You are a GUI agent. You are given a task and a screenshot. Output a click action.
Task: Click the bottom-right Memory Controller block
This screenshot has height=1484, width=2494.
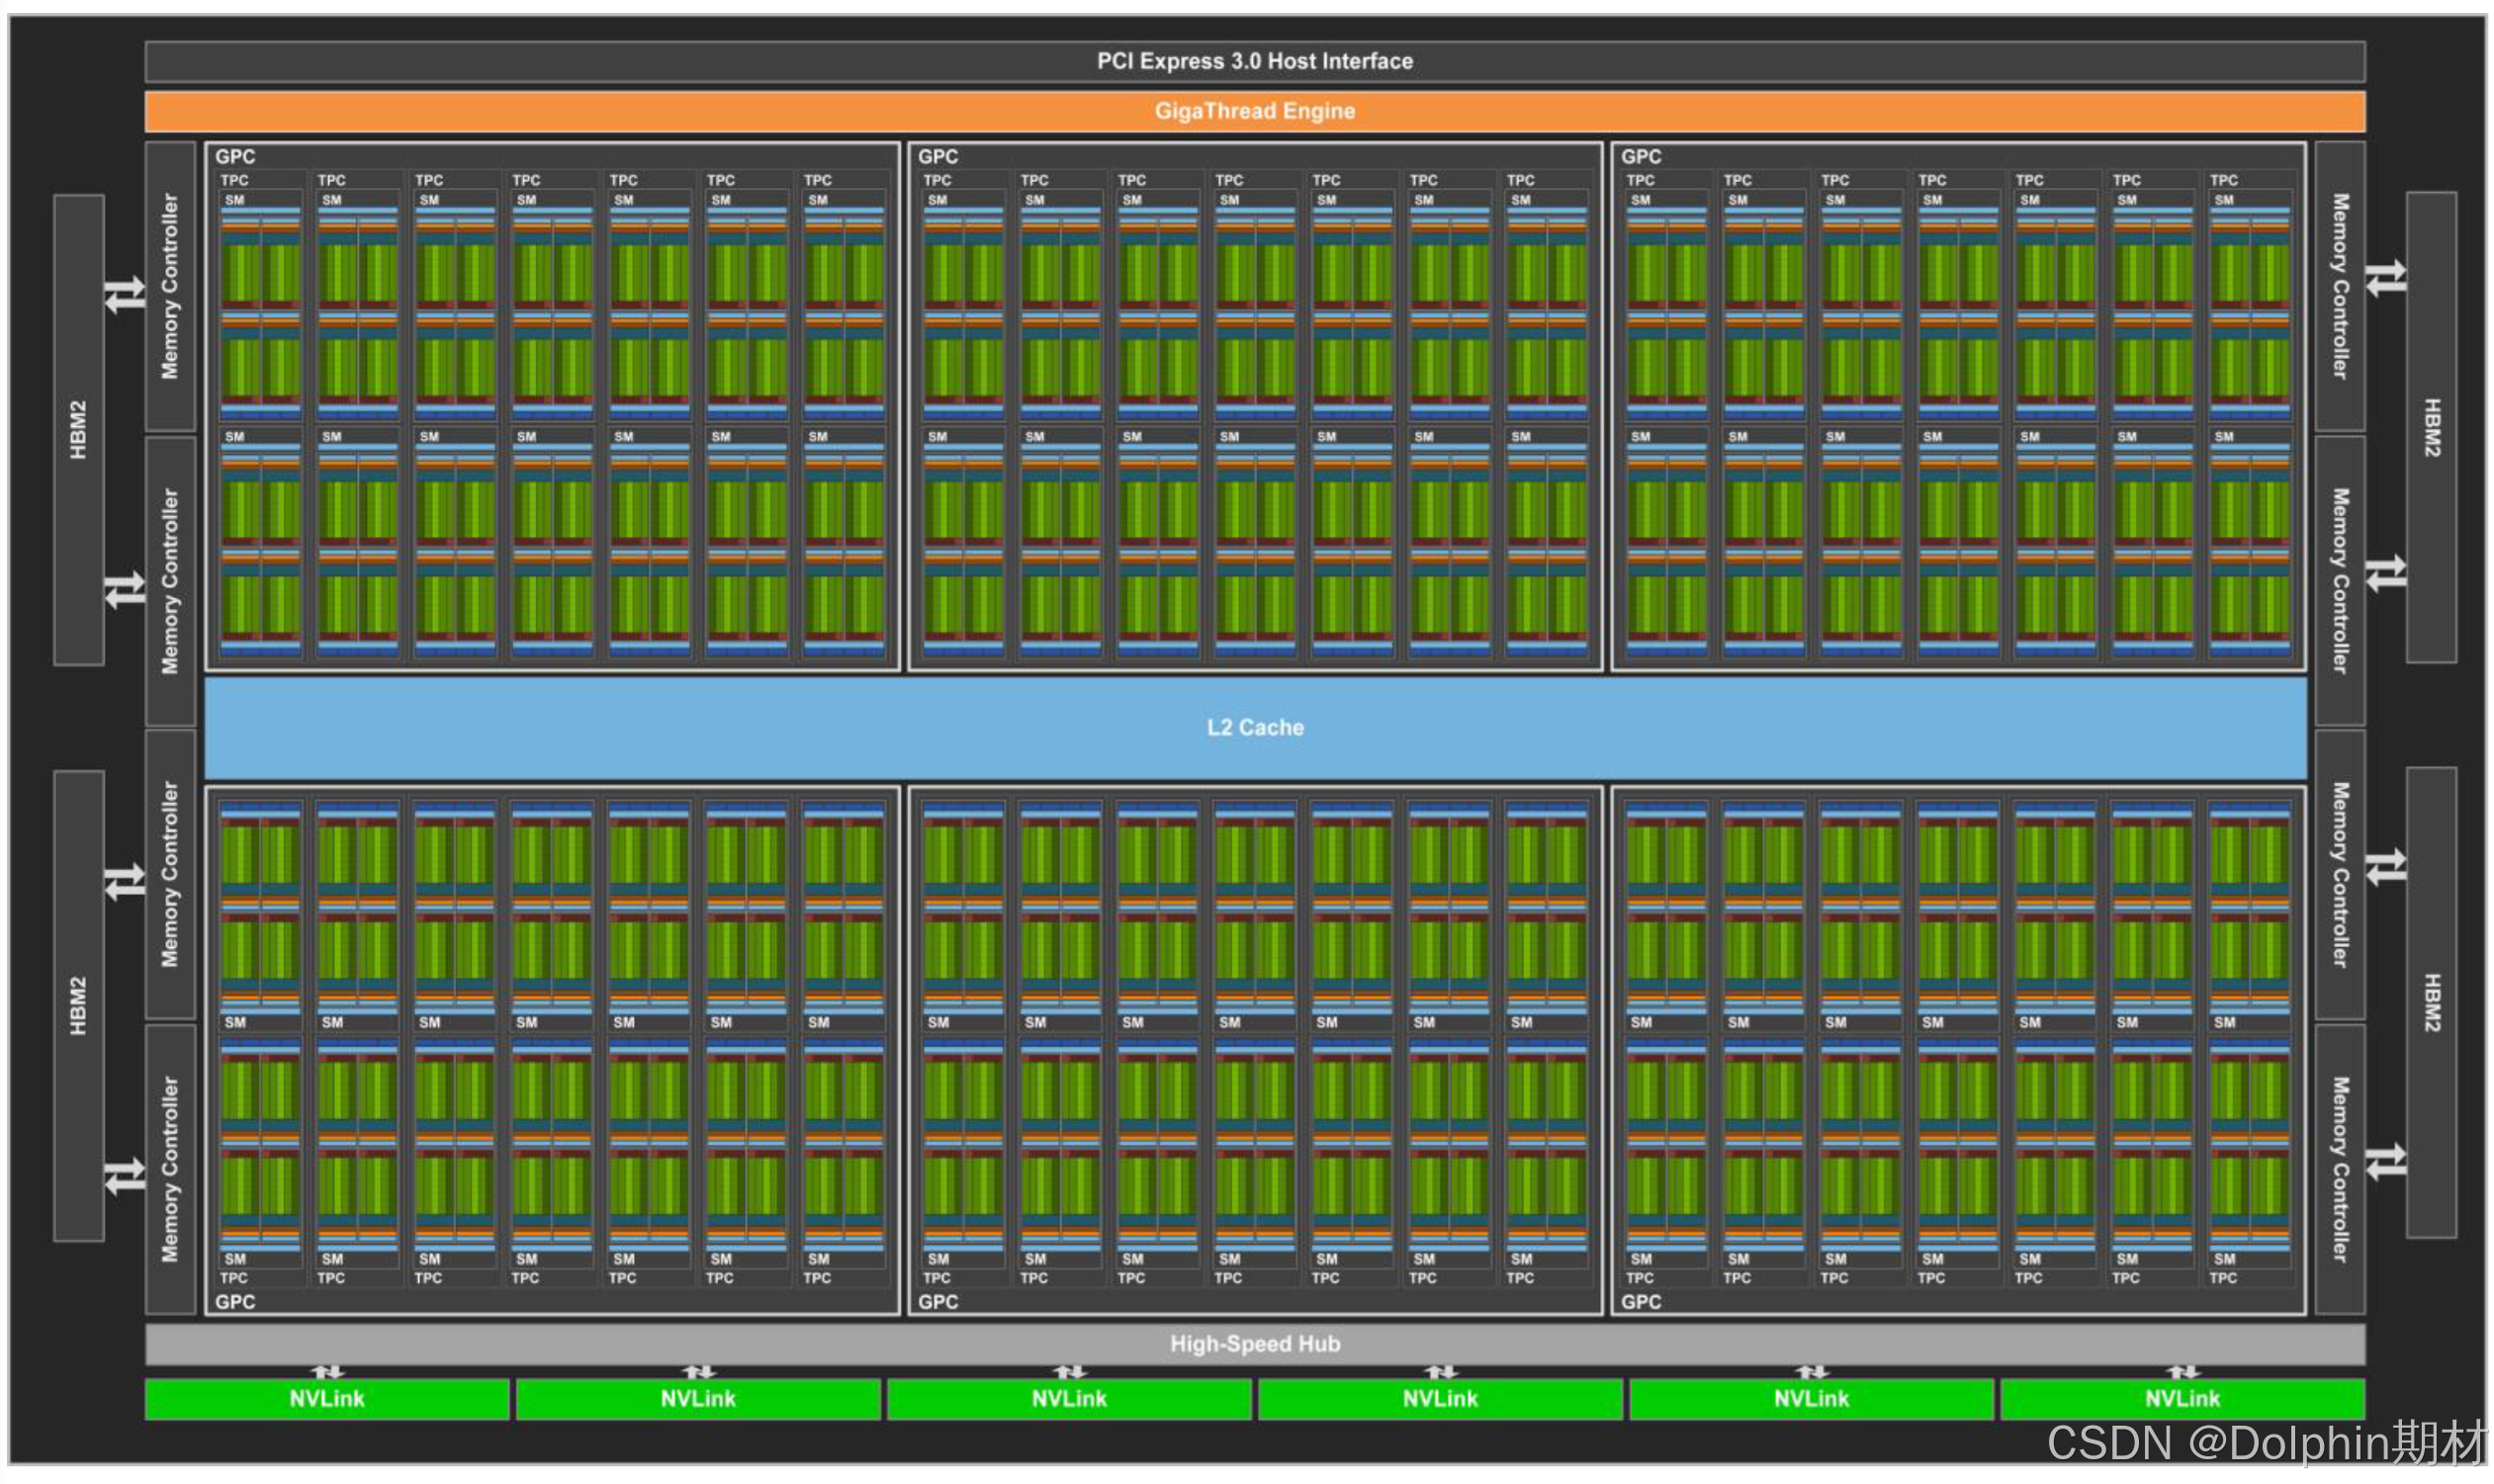tap(2339, 1168)
